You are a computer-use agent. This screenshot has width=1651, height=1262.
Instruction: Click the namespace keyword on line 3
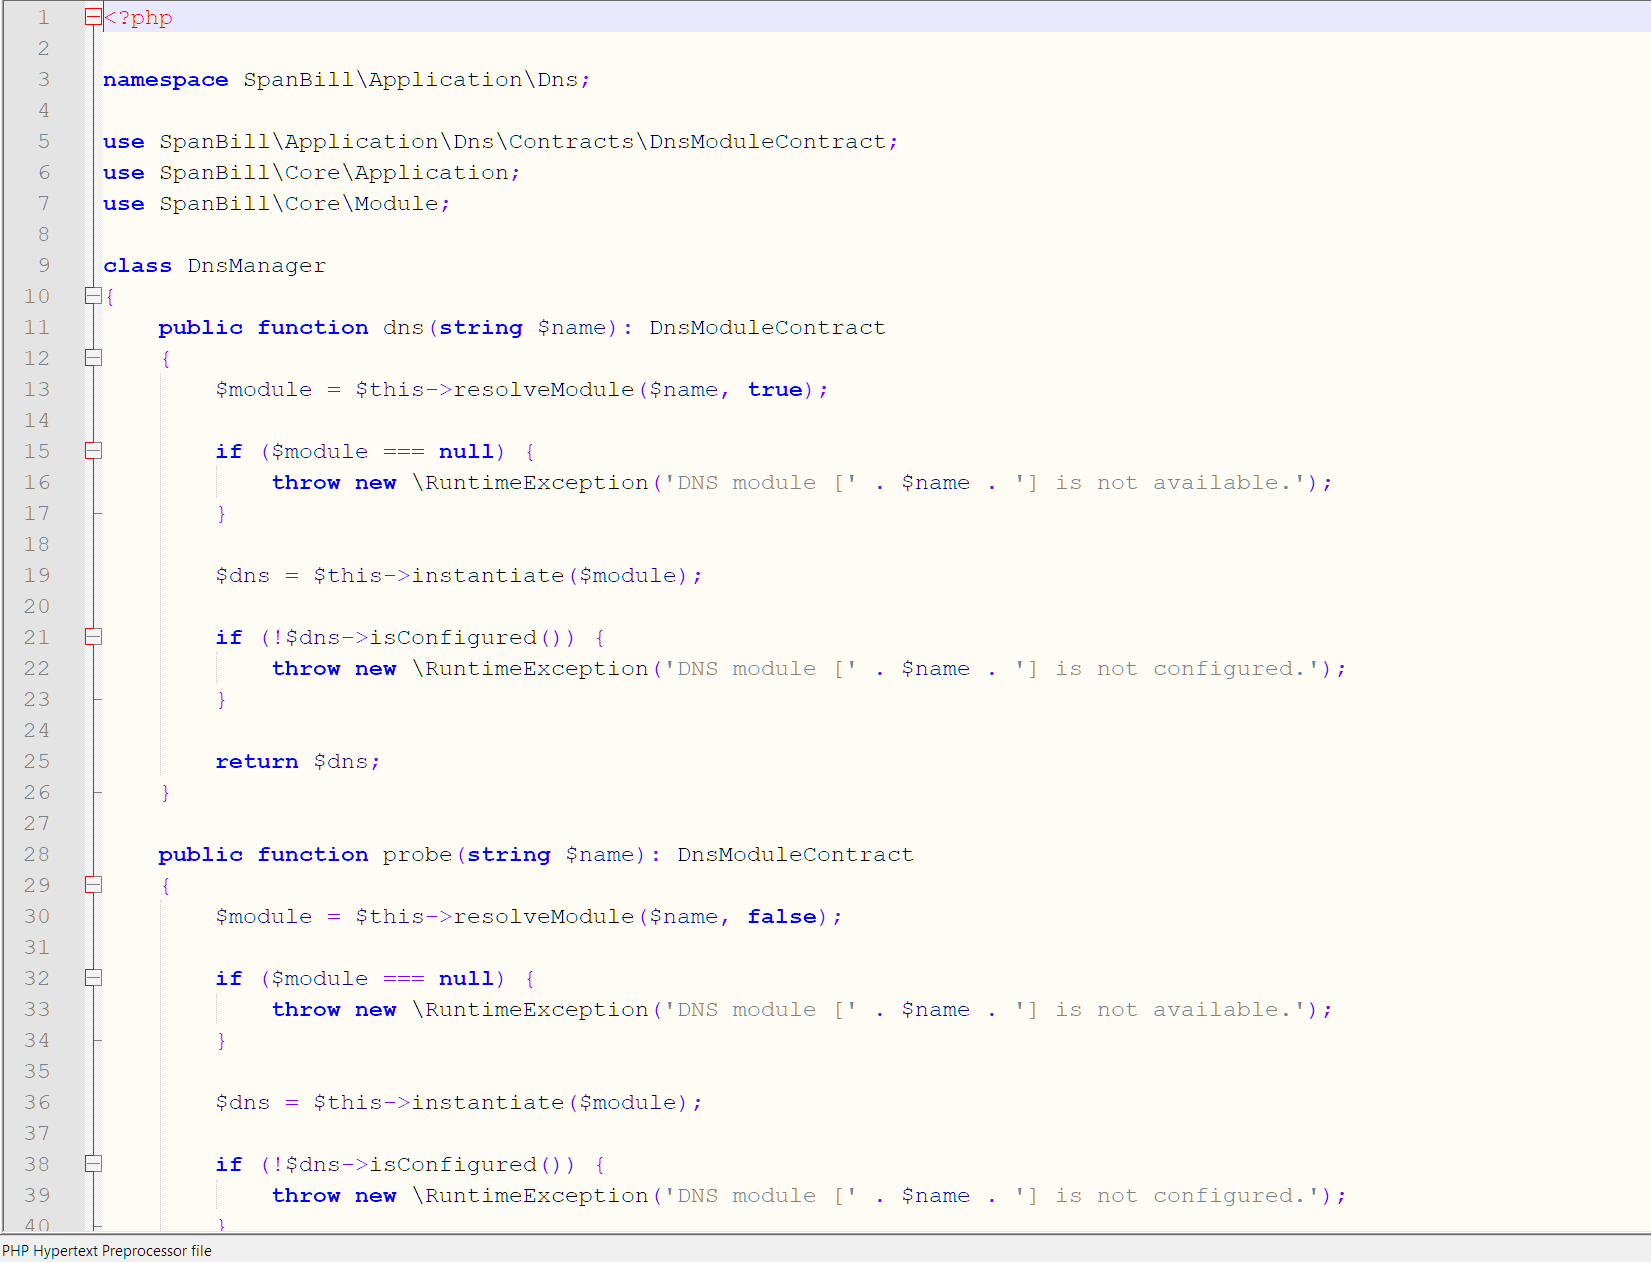click(x=166, y=80)
